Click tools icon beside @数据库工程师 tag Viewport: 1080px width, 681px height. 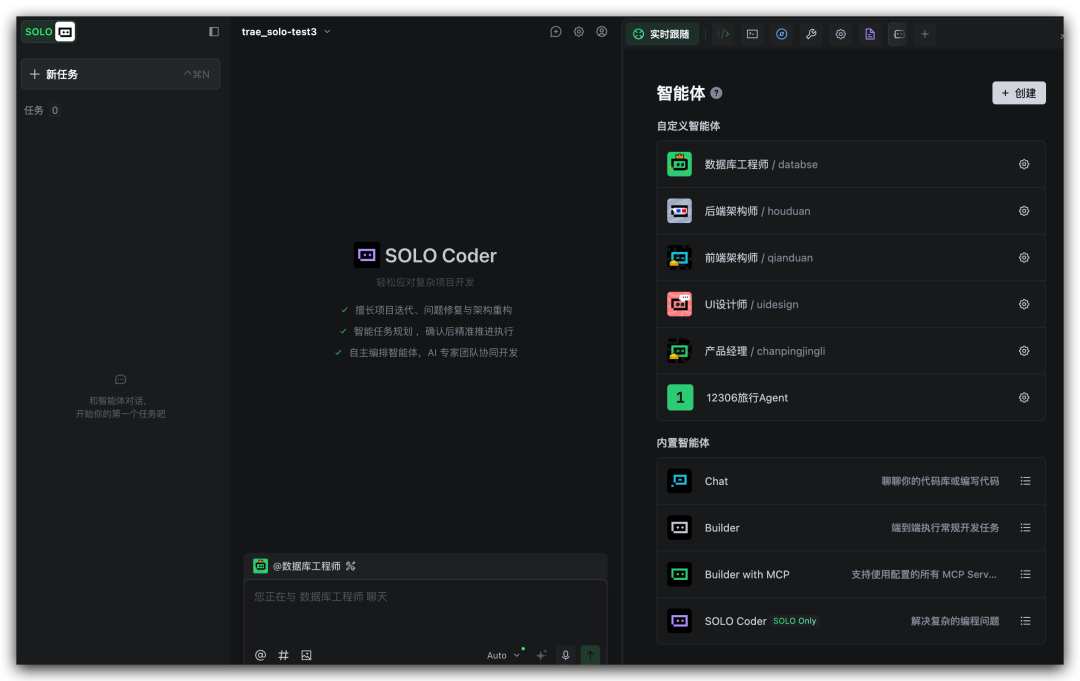coord(351,566)
